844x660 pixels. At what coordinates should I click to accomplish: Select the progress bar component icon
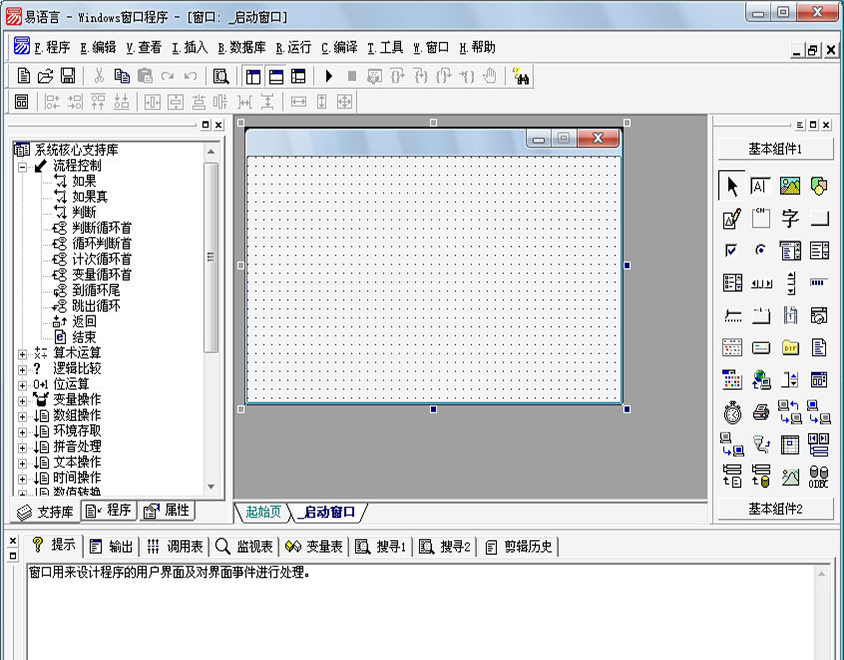click(x=818, y=282)
